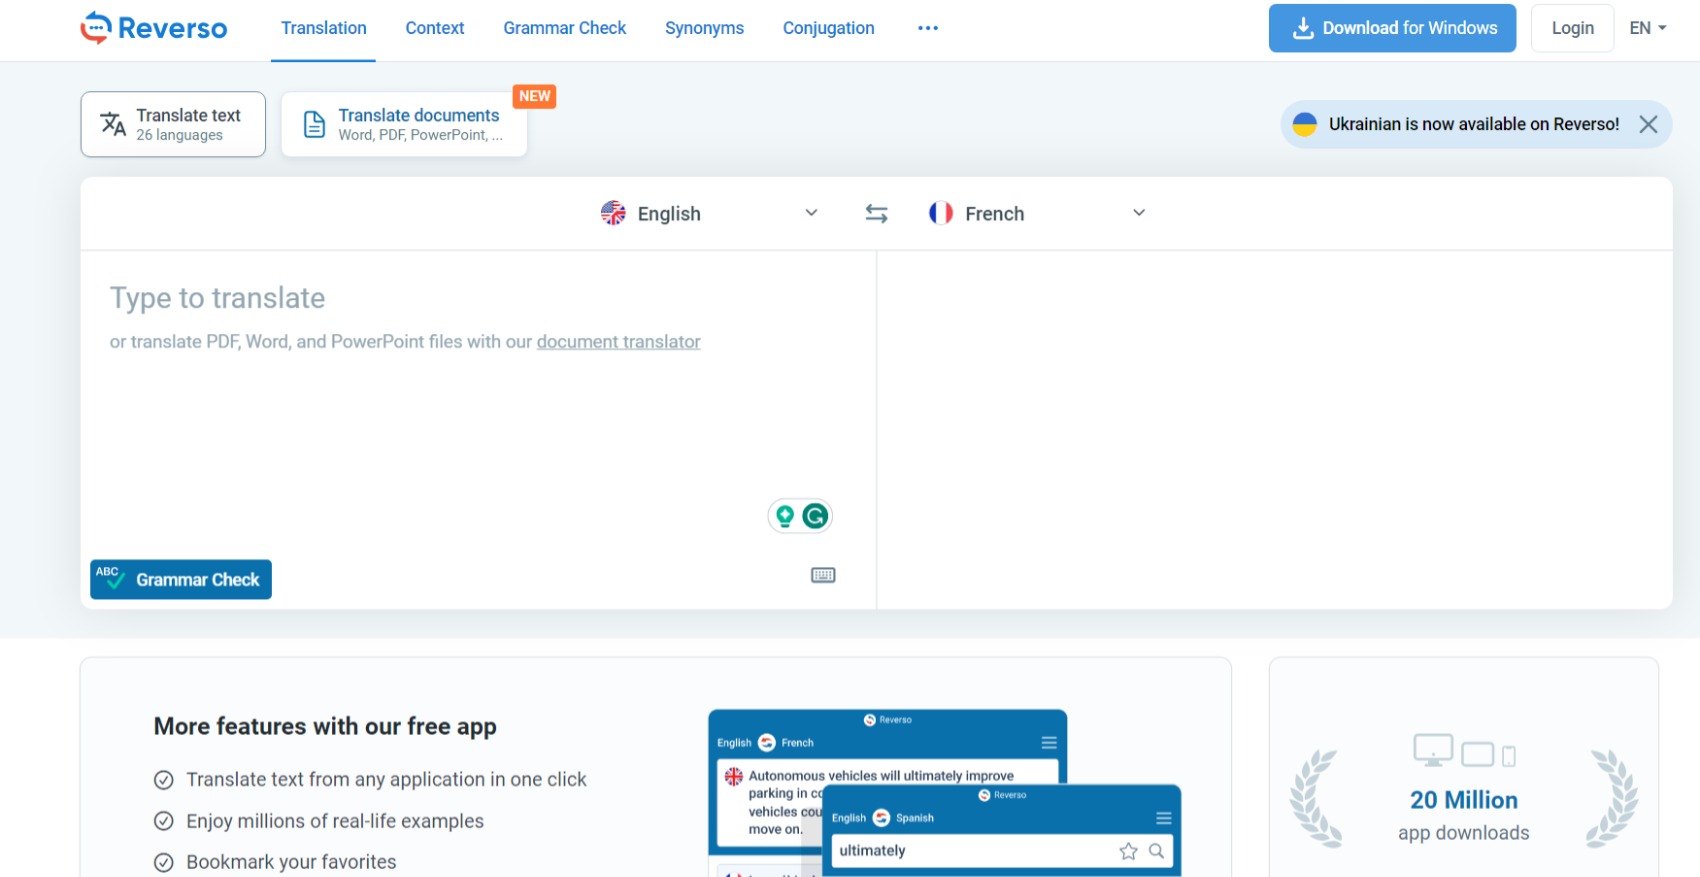Click the magnifier icon in ultimately search box
The height and width of the screenshot is (877, 1700).
pyautogui.click(x=1156, y=851)
